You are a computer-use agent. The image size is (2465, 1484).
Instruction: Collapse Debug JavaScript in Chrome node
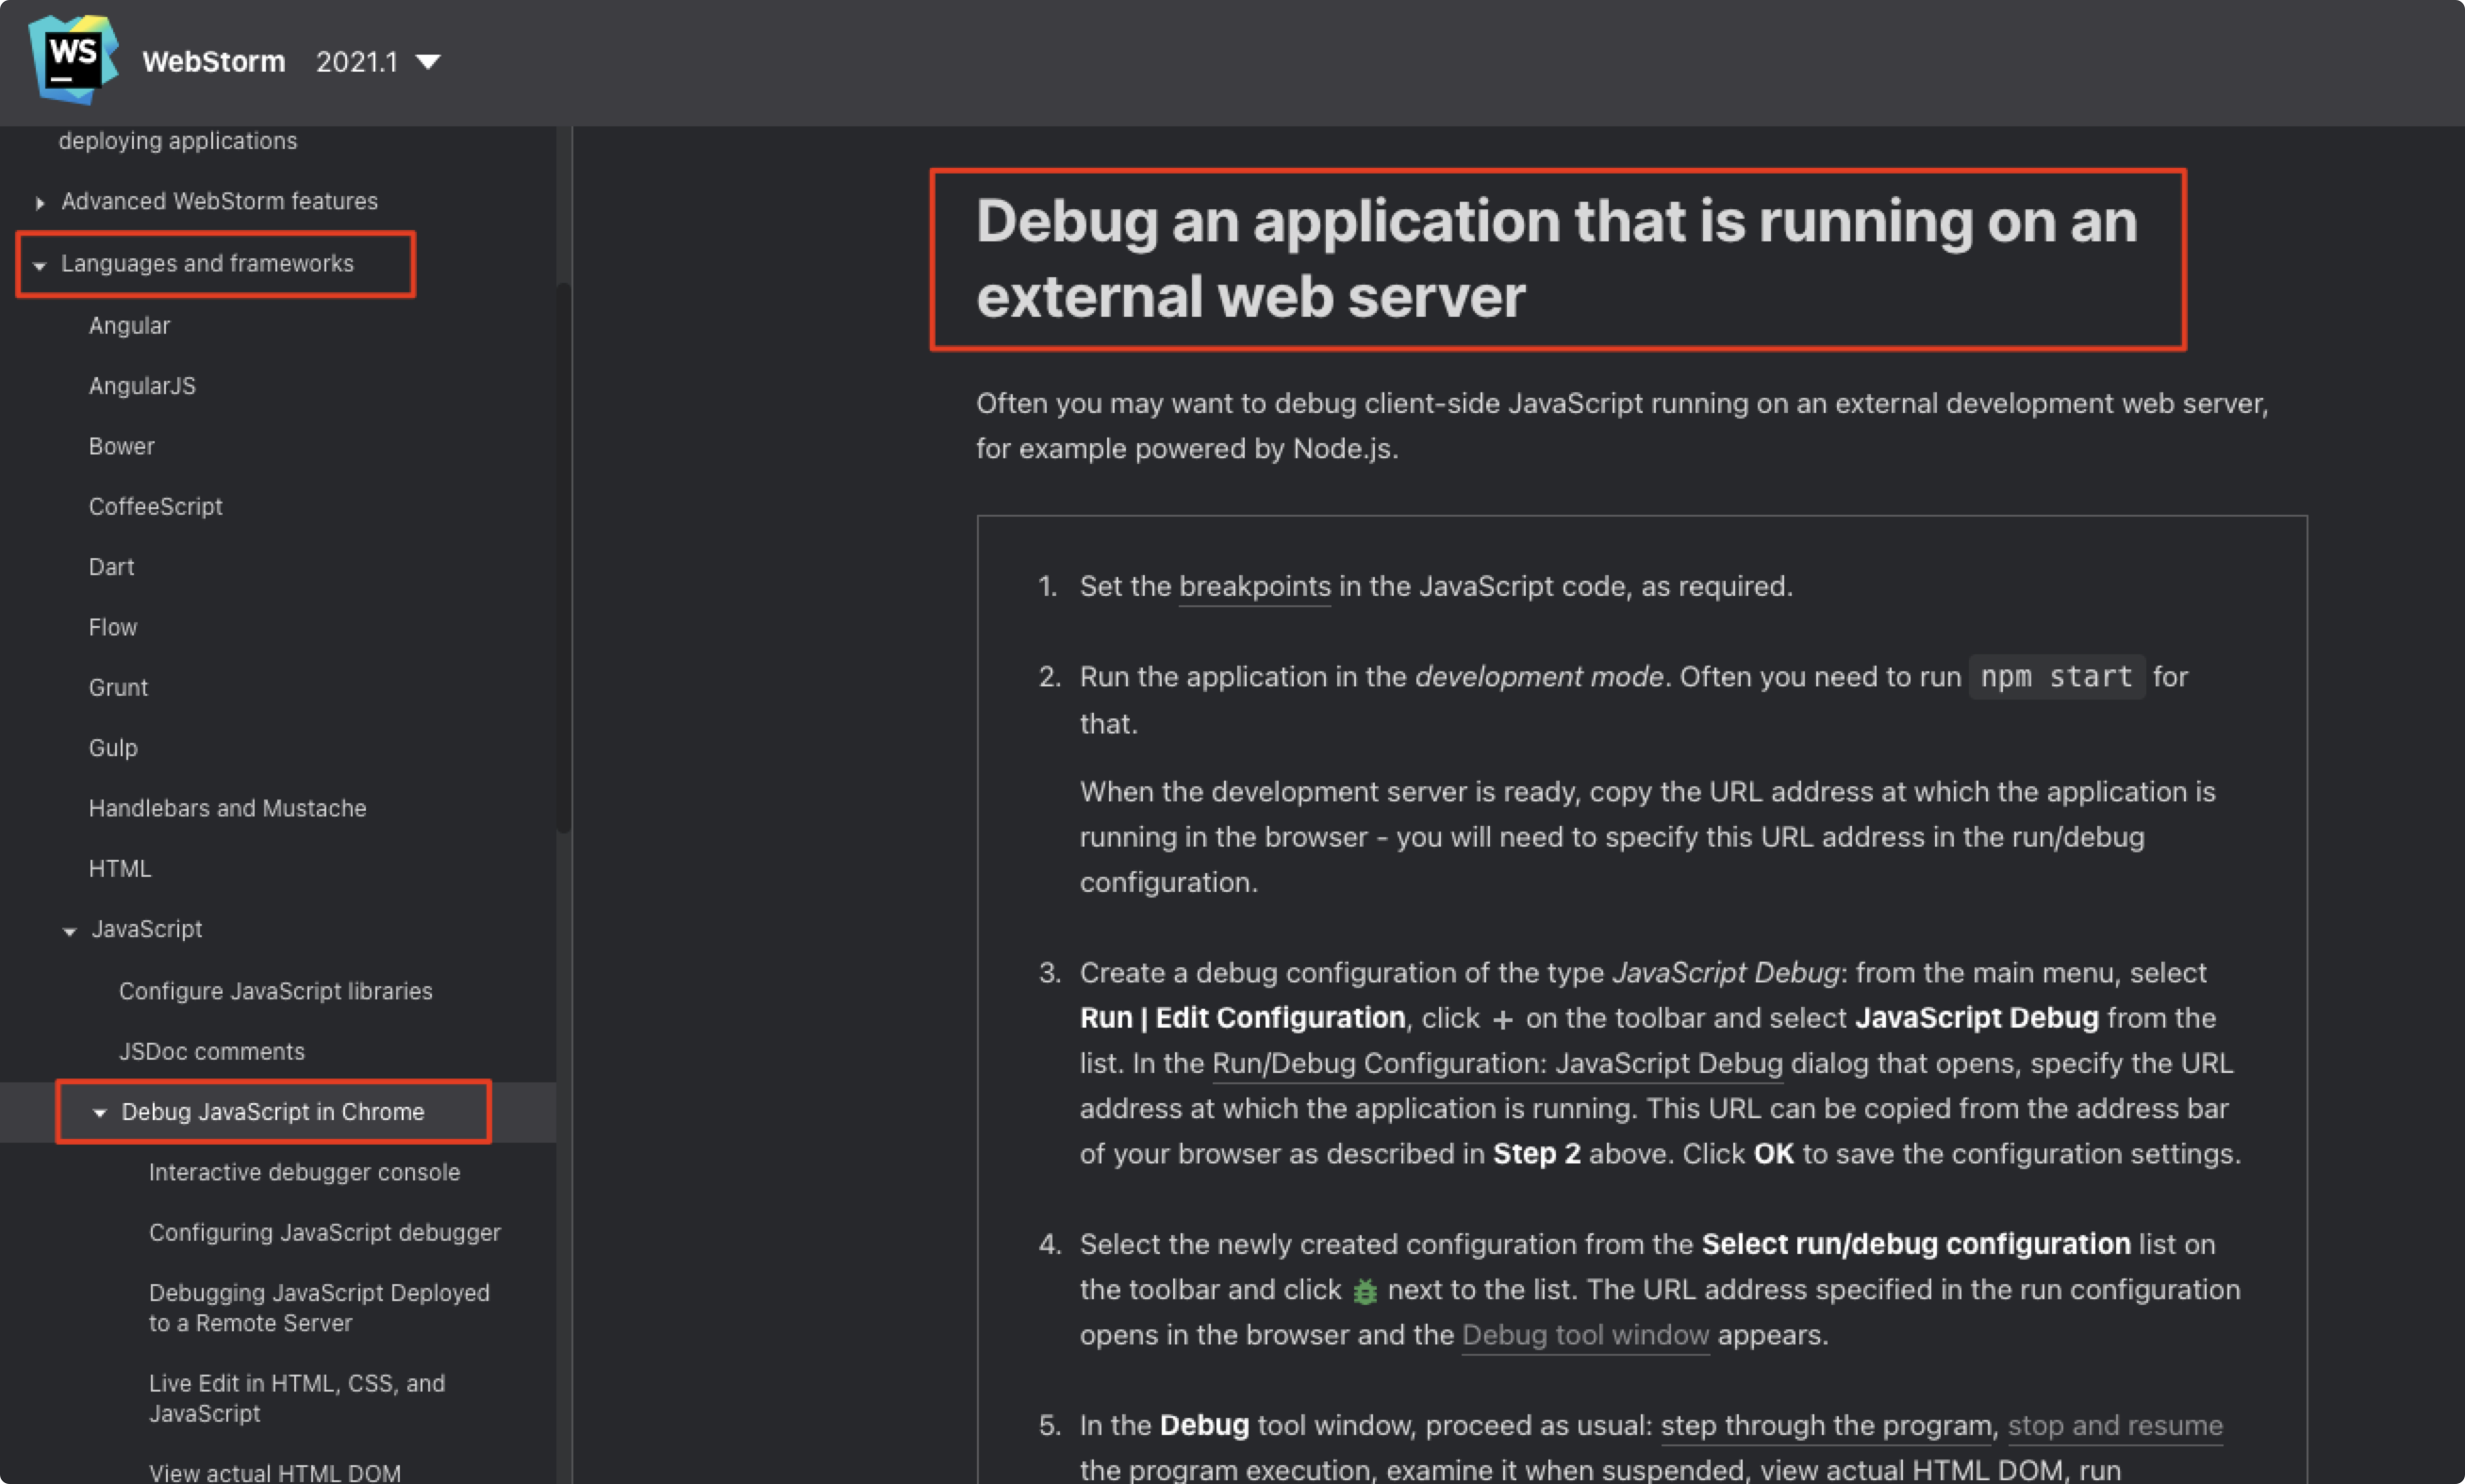99,1113
